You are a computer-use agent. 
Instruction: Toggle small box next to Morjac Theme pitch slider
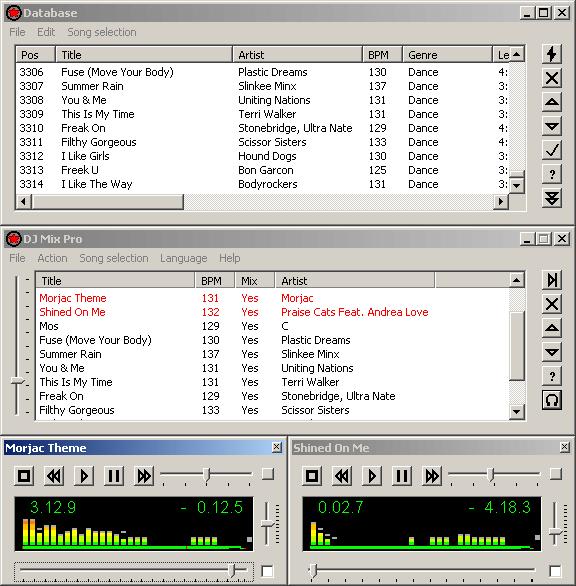[x=268, y=474]
